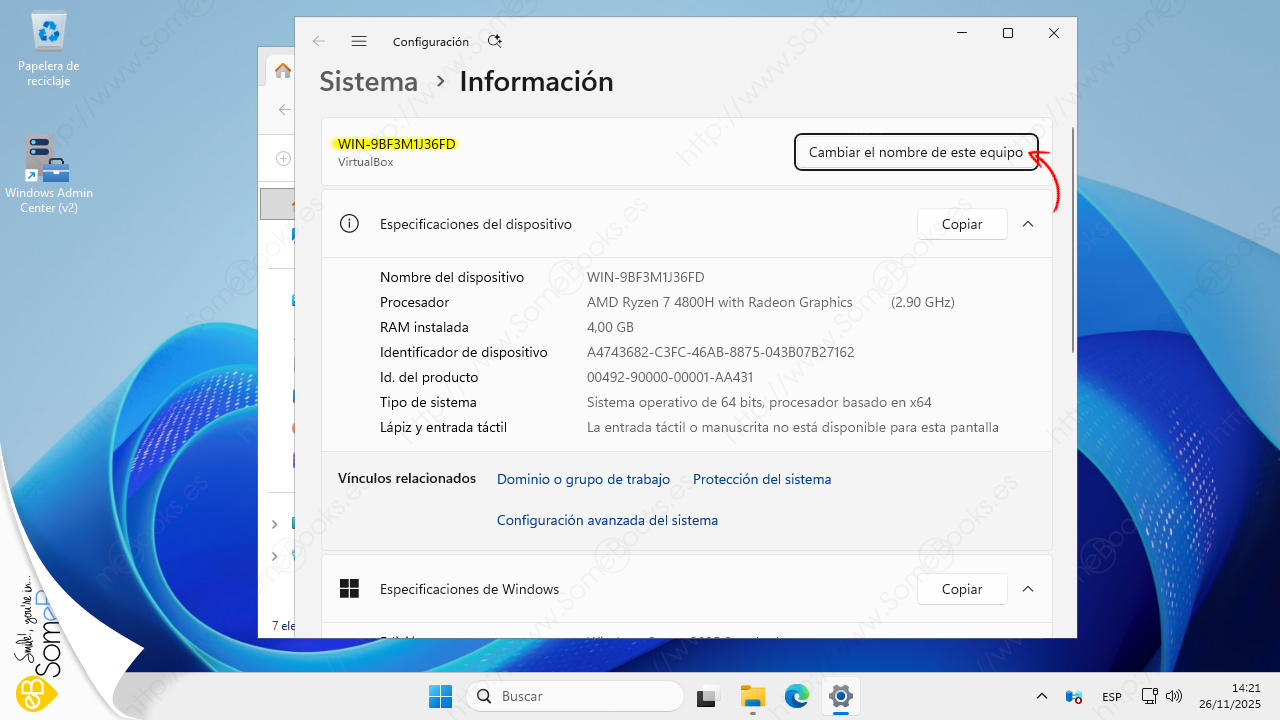This screenshot has width=1280, height=720.
Task: Collapse Especificaciones del dispositivo section
Action: point(1028,224)
